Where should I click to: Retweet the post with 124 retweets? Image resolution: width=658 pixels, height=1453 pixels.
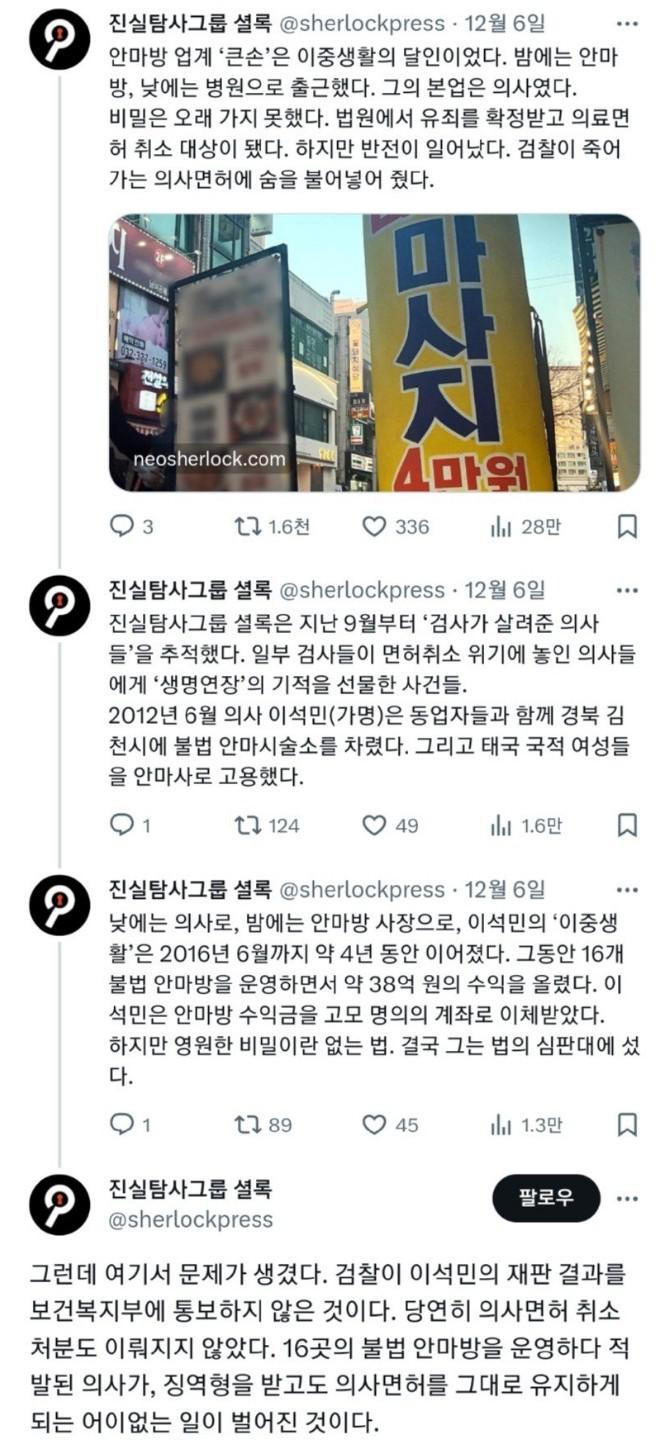click(x=265, y=825)
